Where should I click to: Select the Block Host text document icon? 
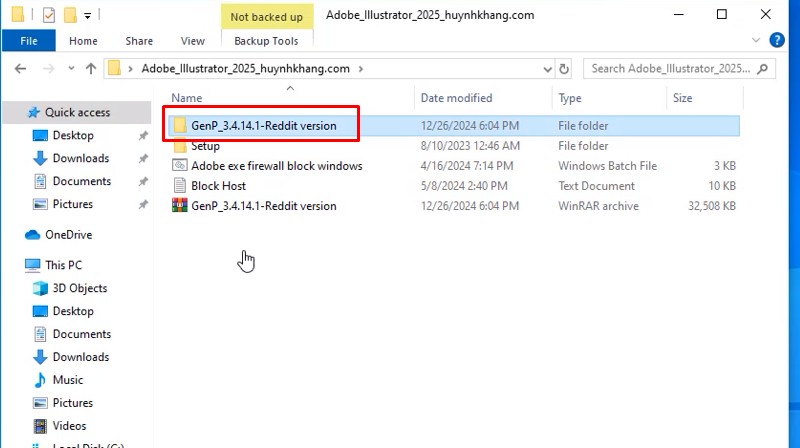tap(179, 186)
